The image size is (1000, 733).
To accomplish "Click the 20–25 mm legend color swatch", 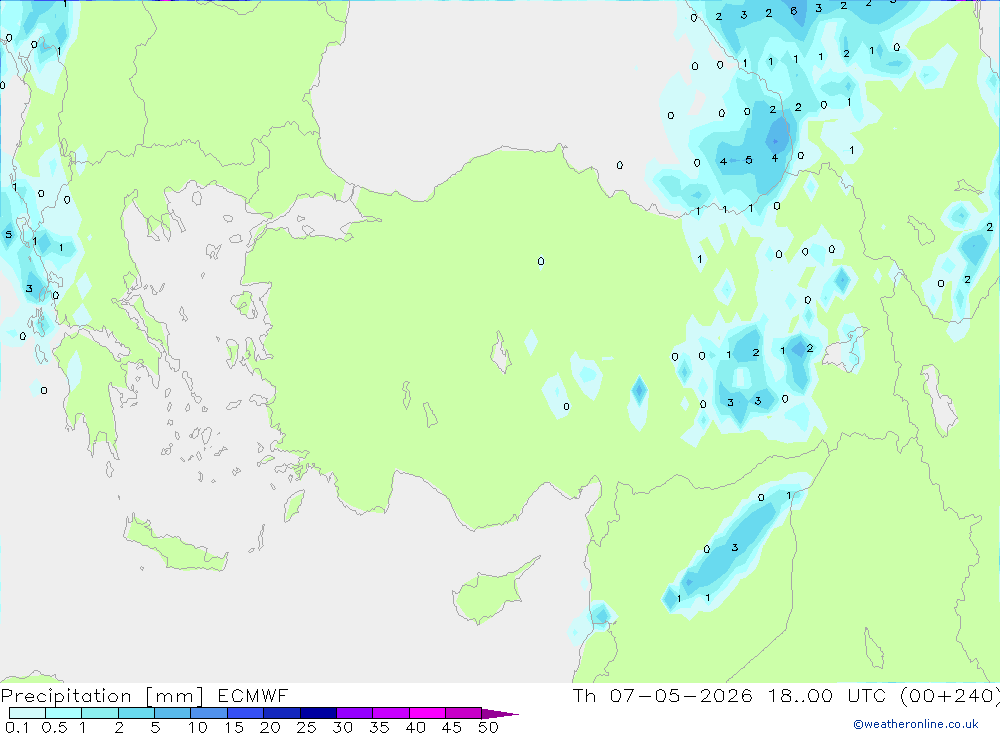I will pyautogui.click(x=281, y=713).
